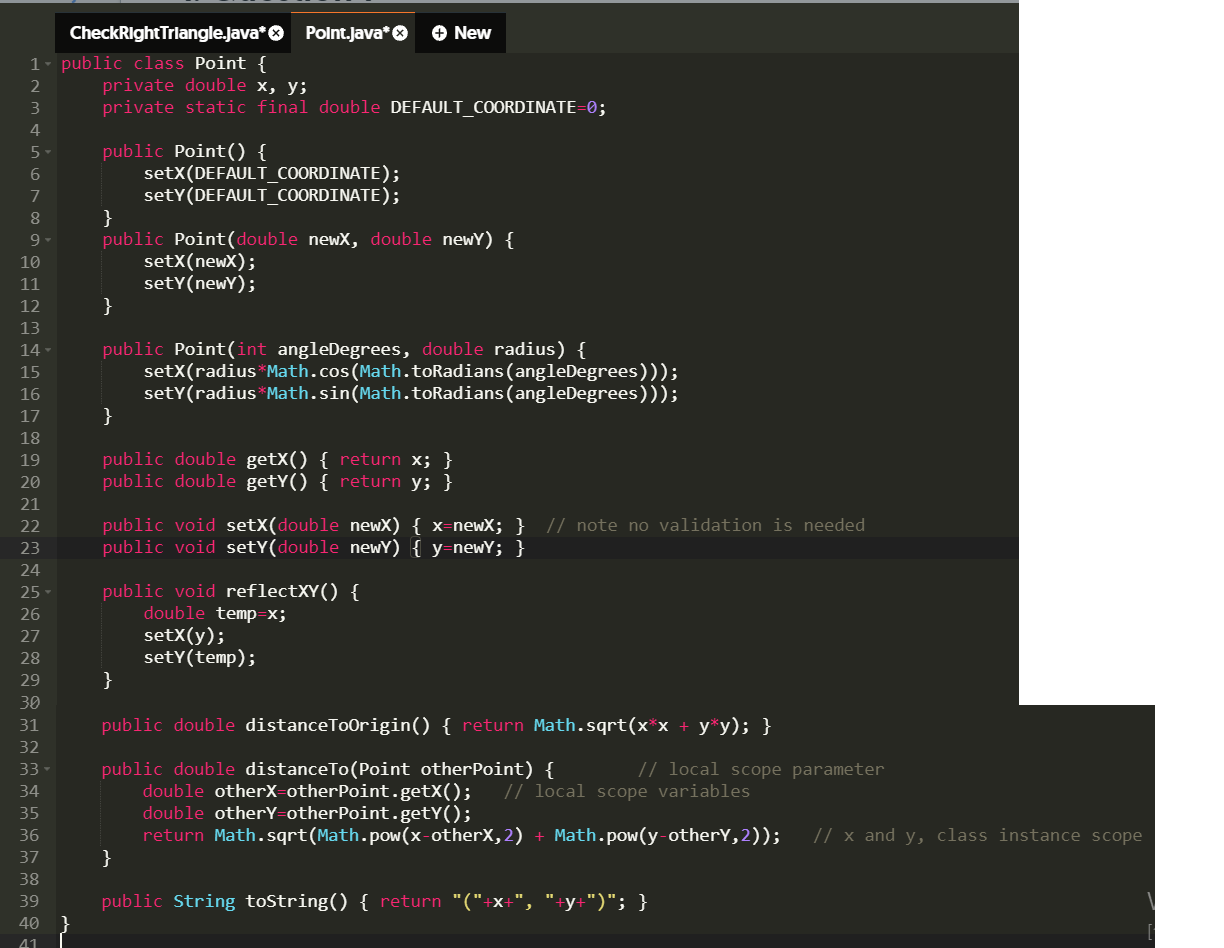Viewport: 1224px width, 948px height.
Task: Close the CheckRightTriangle.java tab
Action: [x=275, y=32]
